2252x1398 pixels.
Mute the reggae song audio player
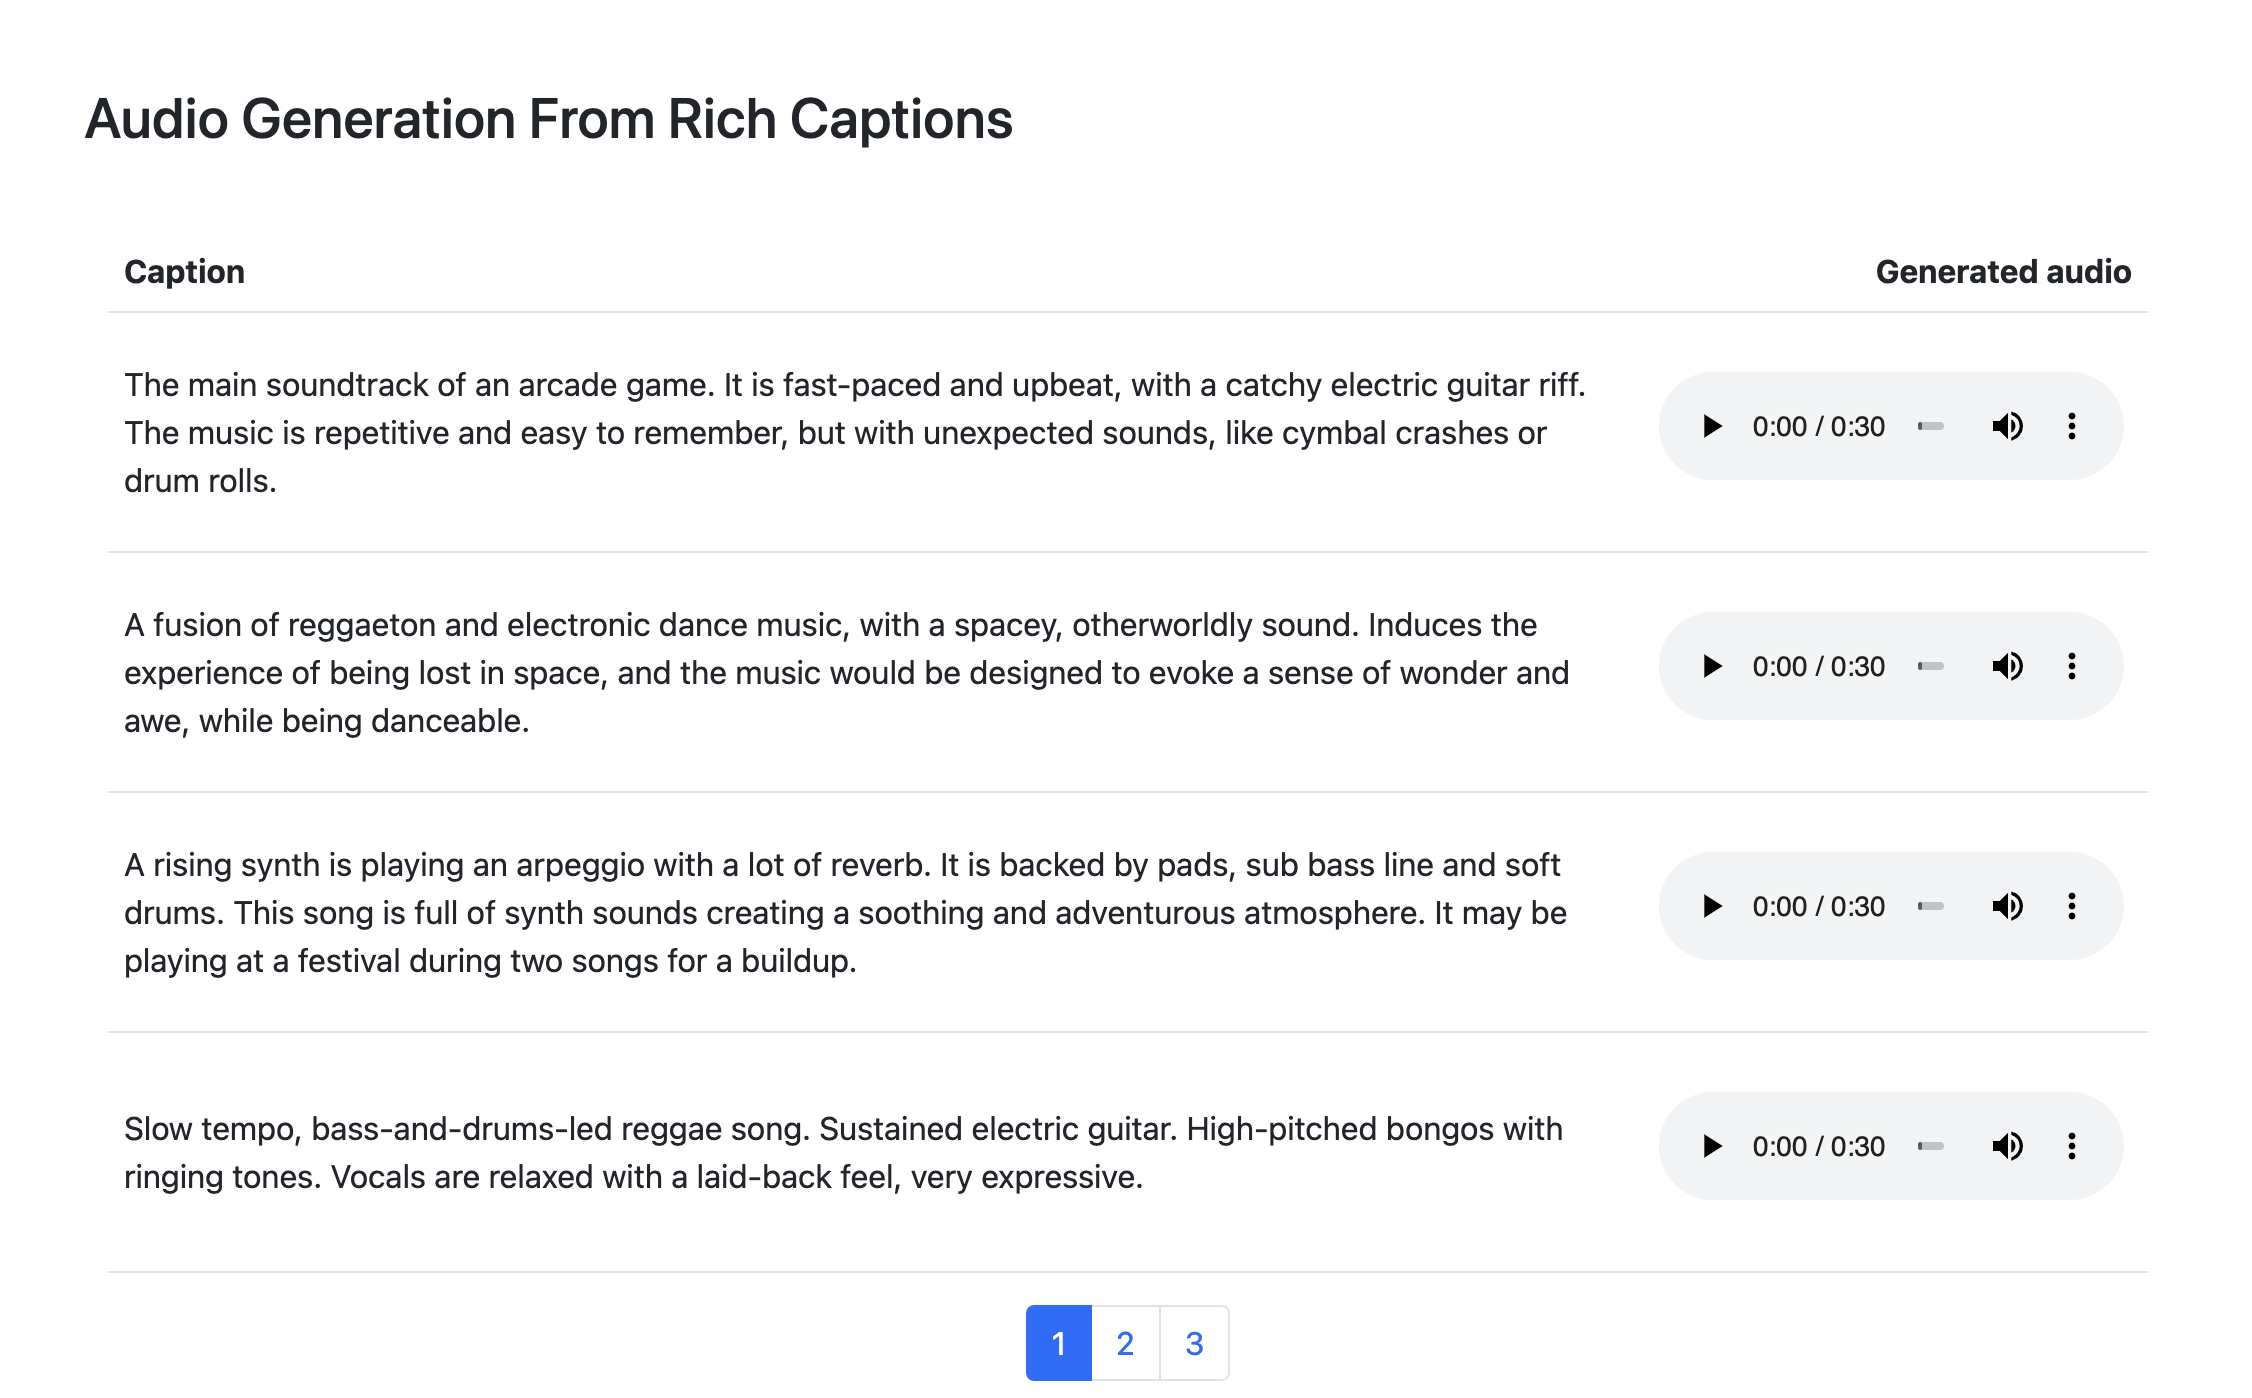click(2007, 1146)
